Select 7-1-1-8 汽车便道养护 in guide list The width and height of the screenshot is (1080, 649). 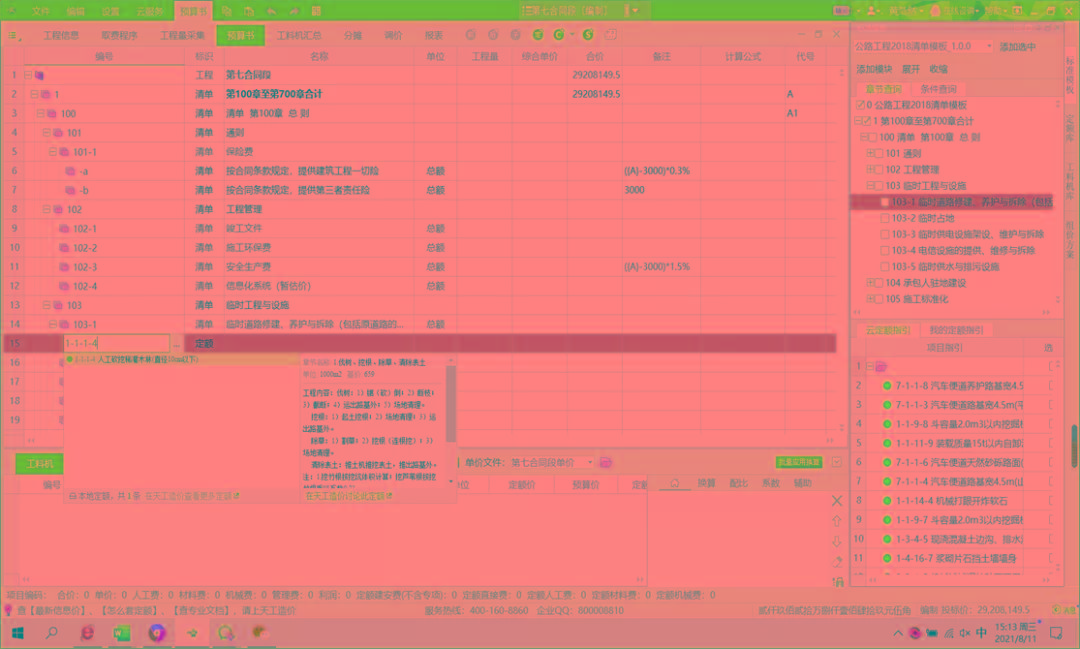959,386
